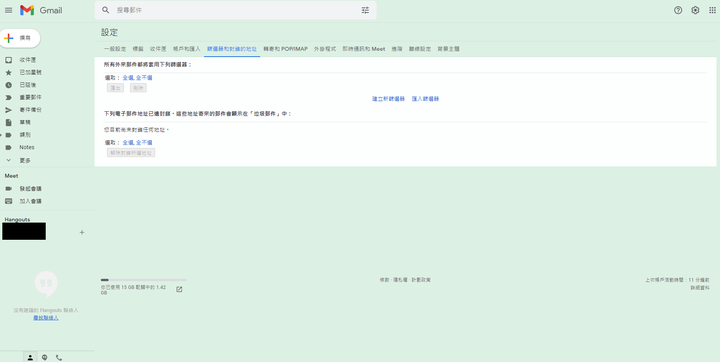Click the 建立新篩選器 create filter link

tap(388, 99)
